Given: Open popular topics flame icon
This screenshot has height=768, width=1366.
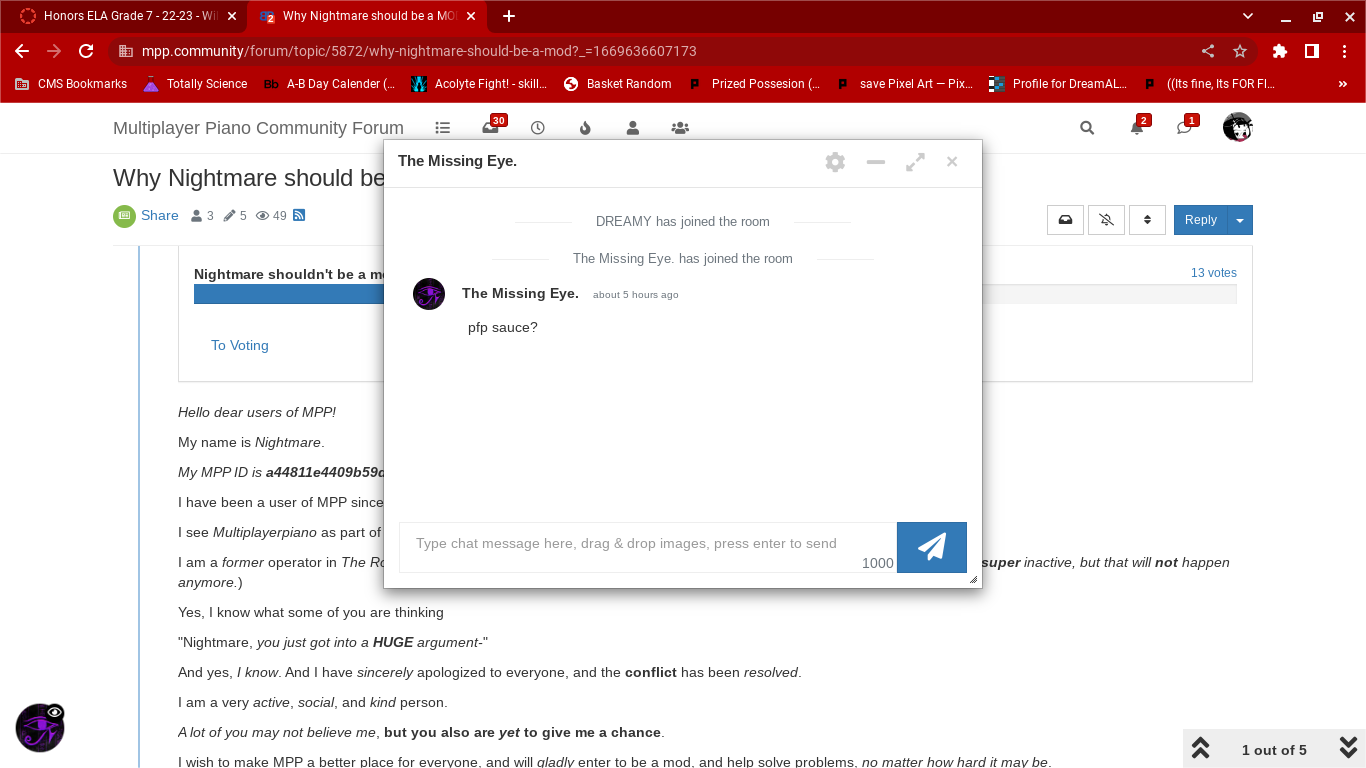Looking at the screenshot, I should (x=586, y=128).
